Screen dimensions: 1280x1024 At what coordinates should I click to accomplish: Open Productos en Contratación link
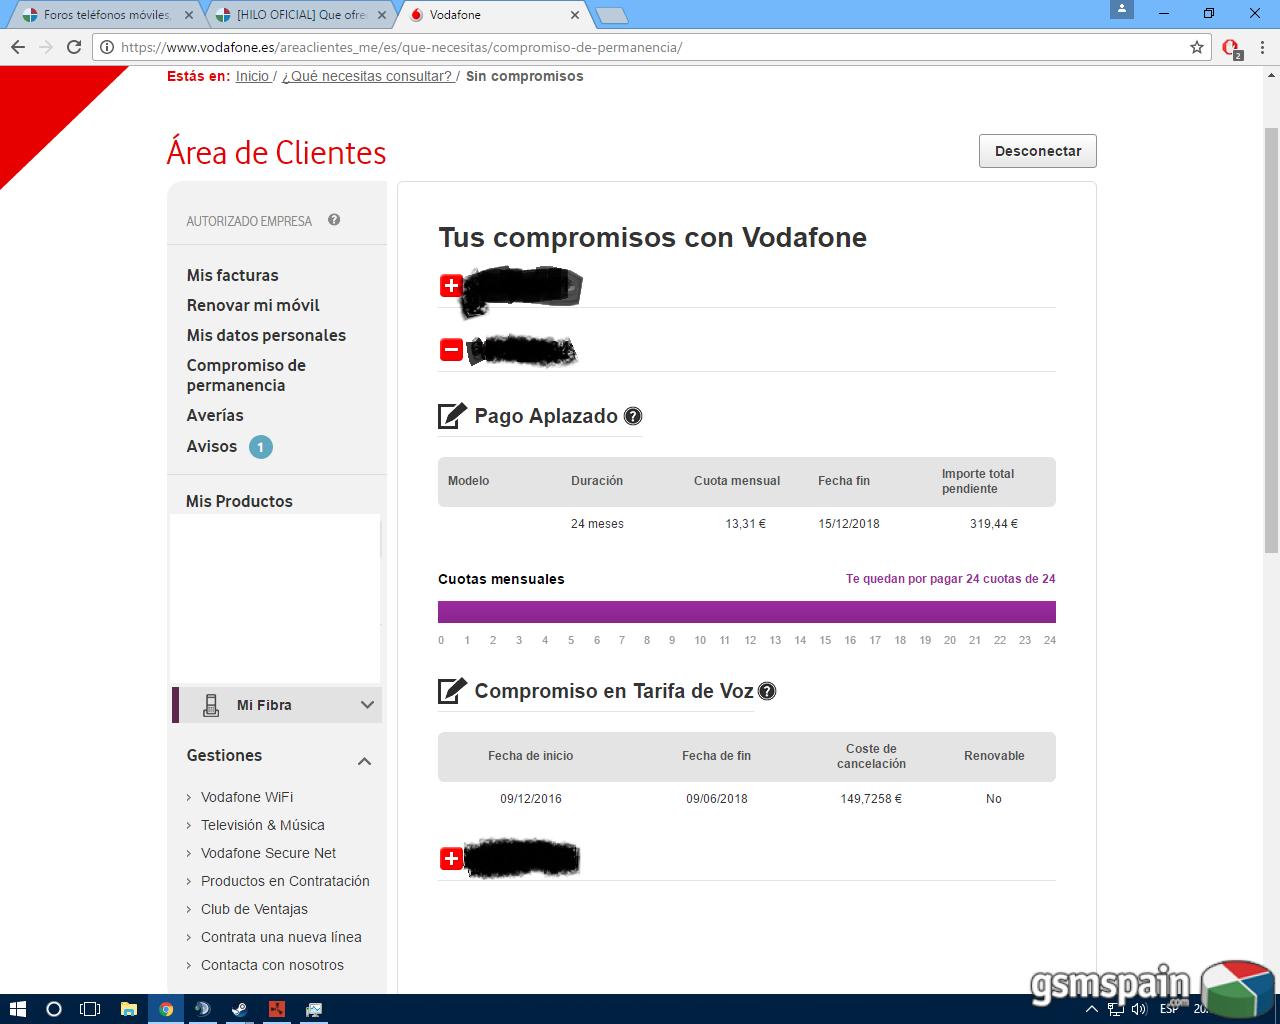click(x=285, y=881)
